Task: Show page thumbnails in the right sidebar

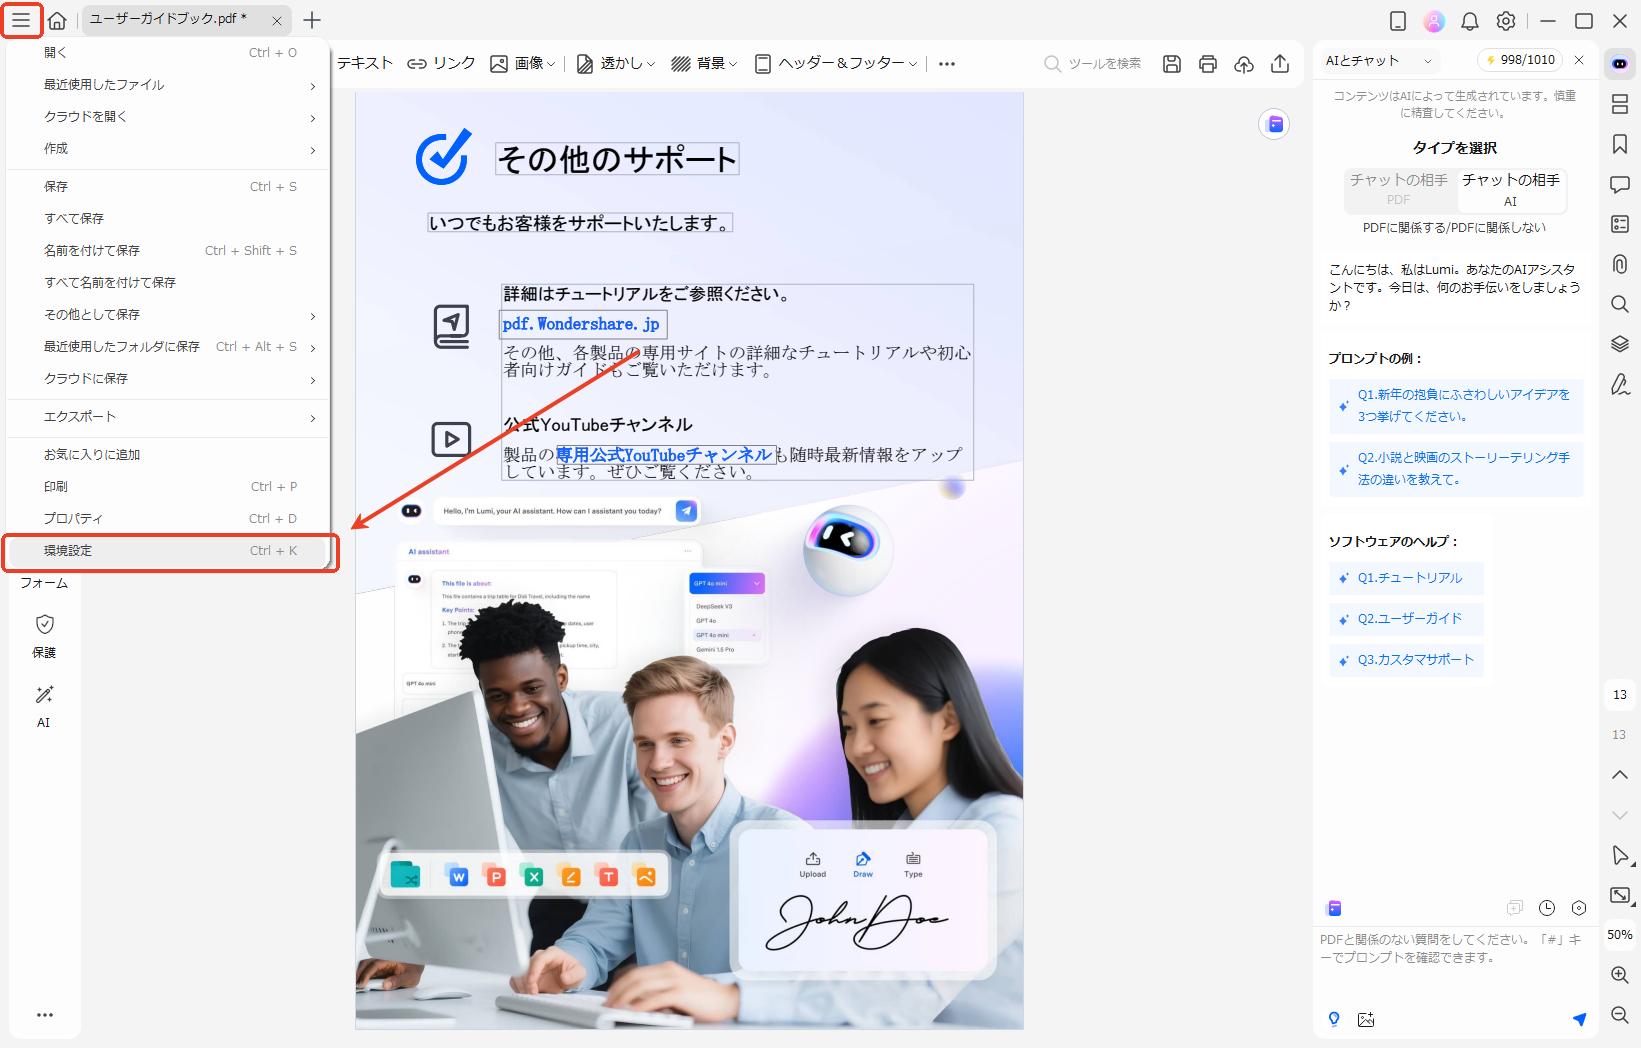Action: coord(1620,103)
